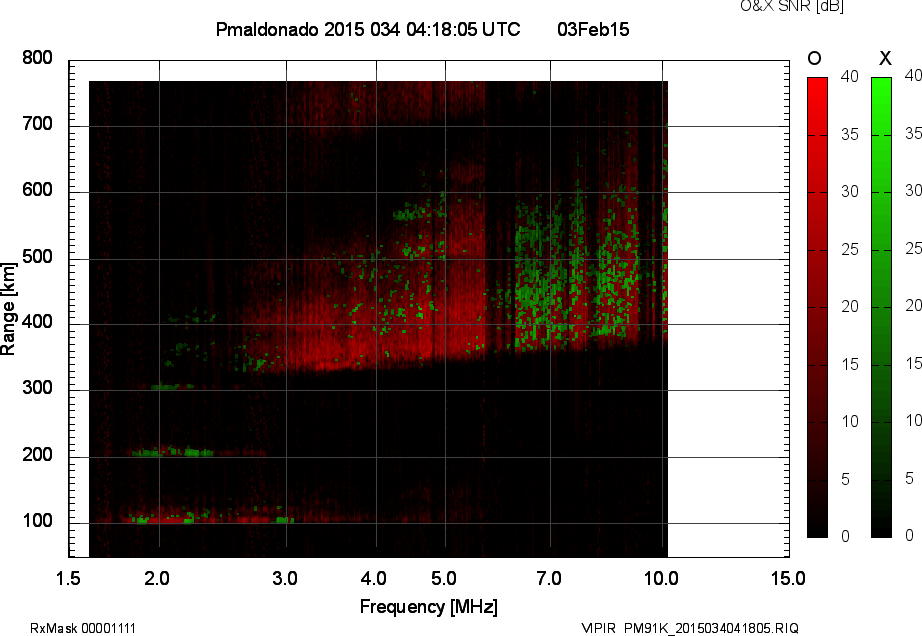Image resolution: width=922 pixels, height=636 pixels.
Task: Click the 2.0 tick on the frequency axis
Action: (157, 578)
